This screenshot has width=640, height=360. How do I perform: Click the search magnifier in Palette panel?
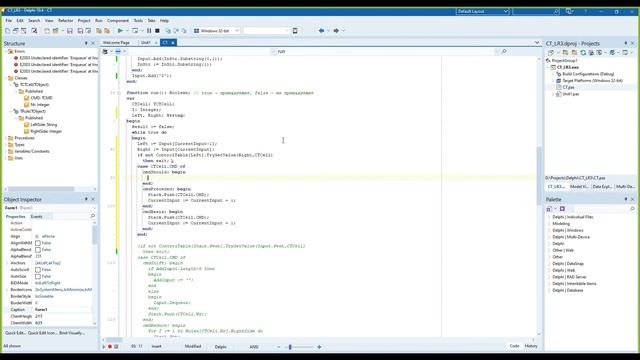click(632, 209)
